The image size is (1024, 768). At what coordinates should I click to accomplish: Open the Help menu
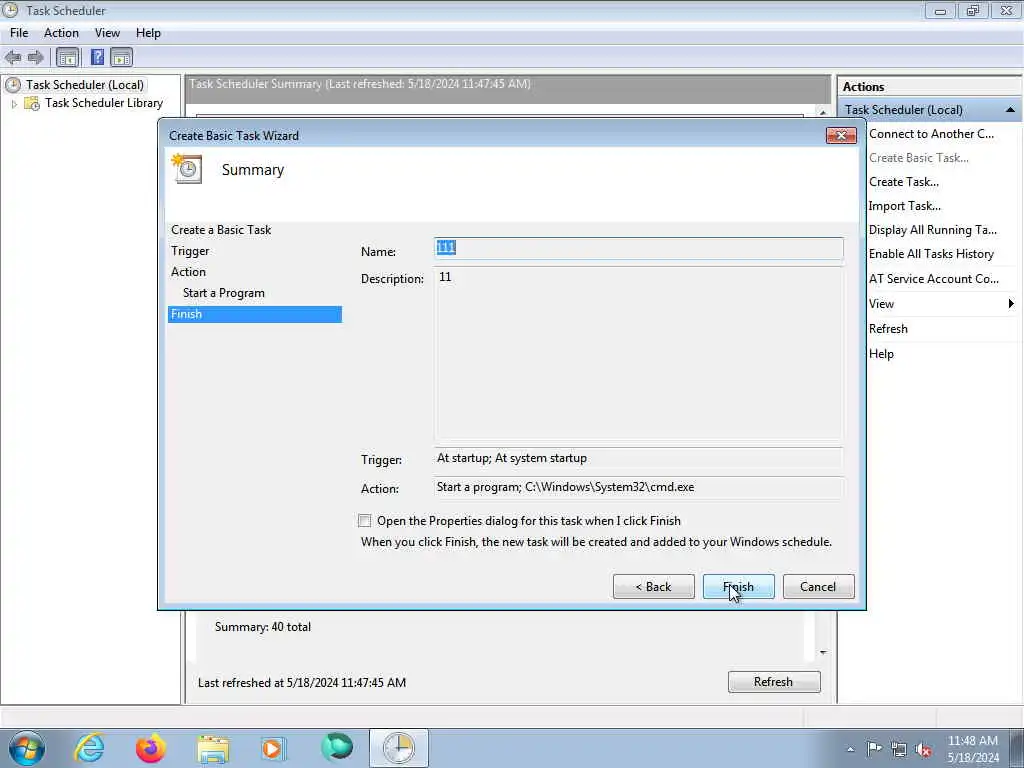point(148,33)
